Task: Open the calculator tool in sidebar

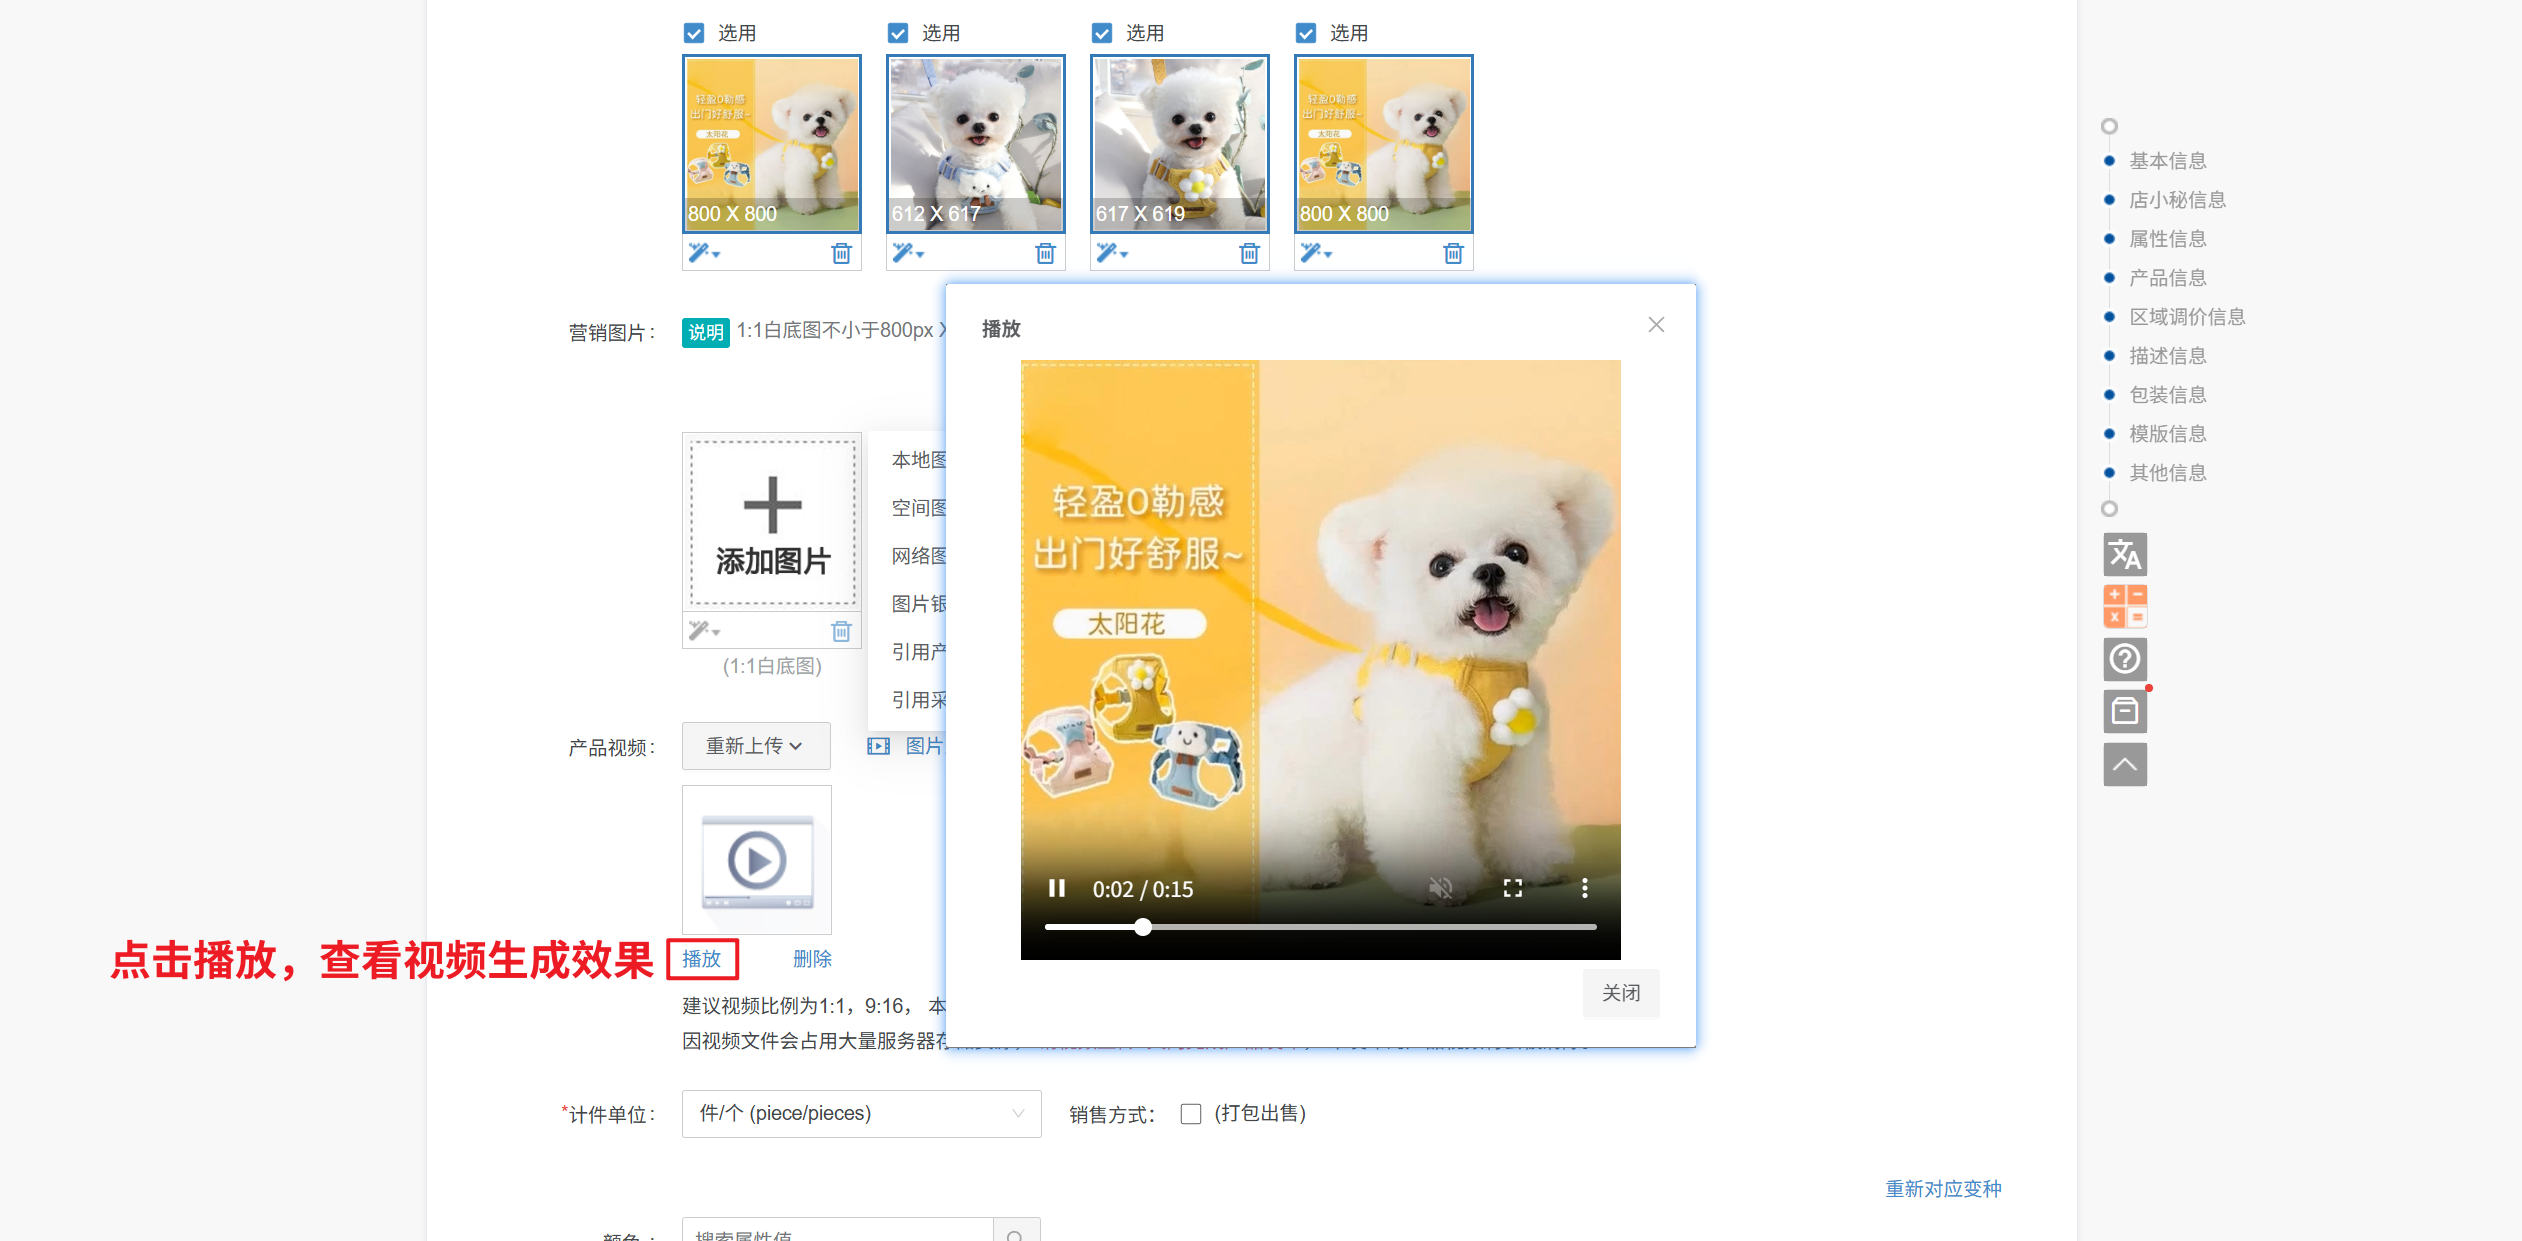Action: tap(2124, 606)
